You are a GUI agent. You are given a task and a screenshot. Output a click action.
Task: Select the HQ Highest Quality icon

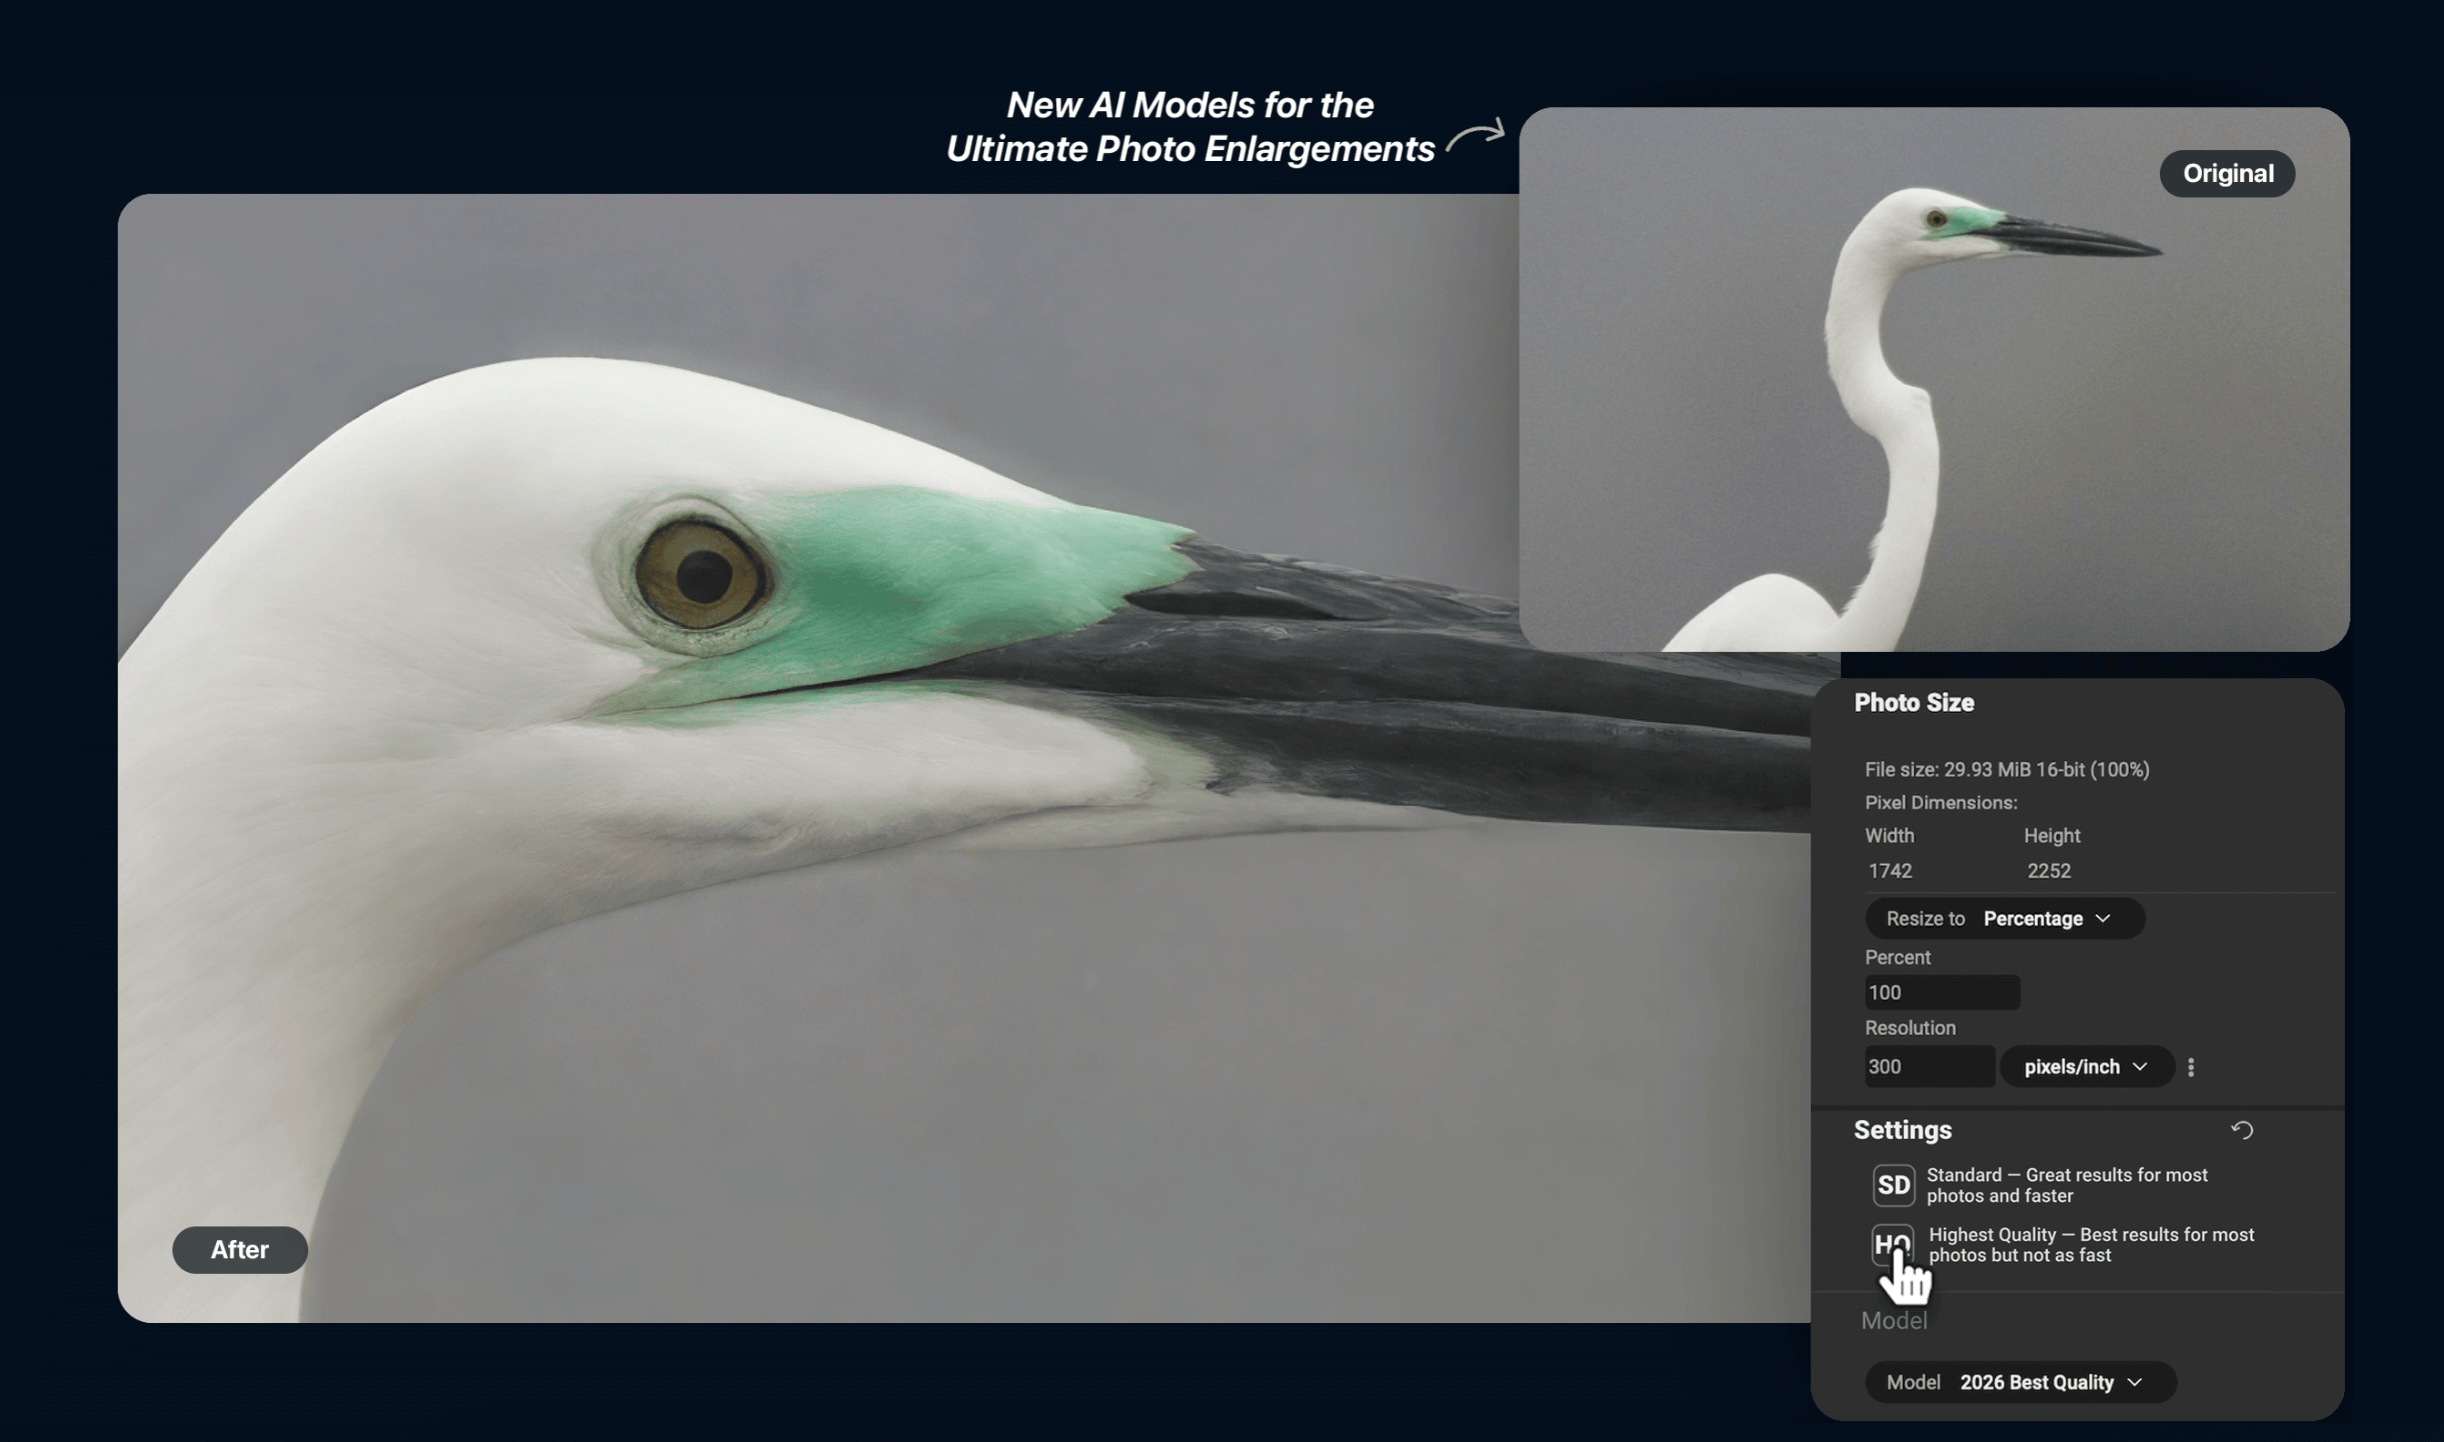(x=1893, y=1245)
